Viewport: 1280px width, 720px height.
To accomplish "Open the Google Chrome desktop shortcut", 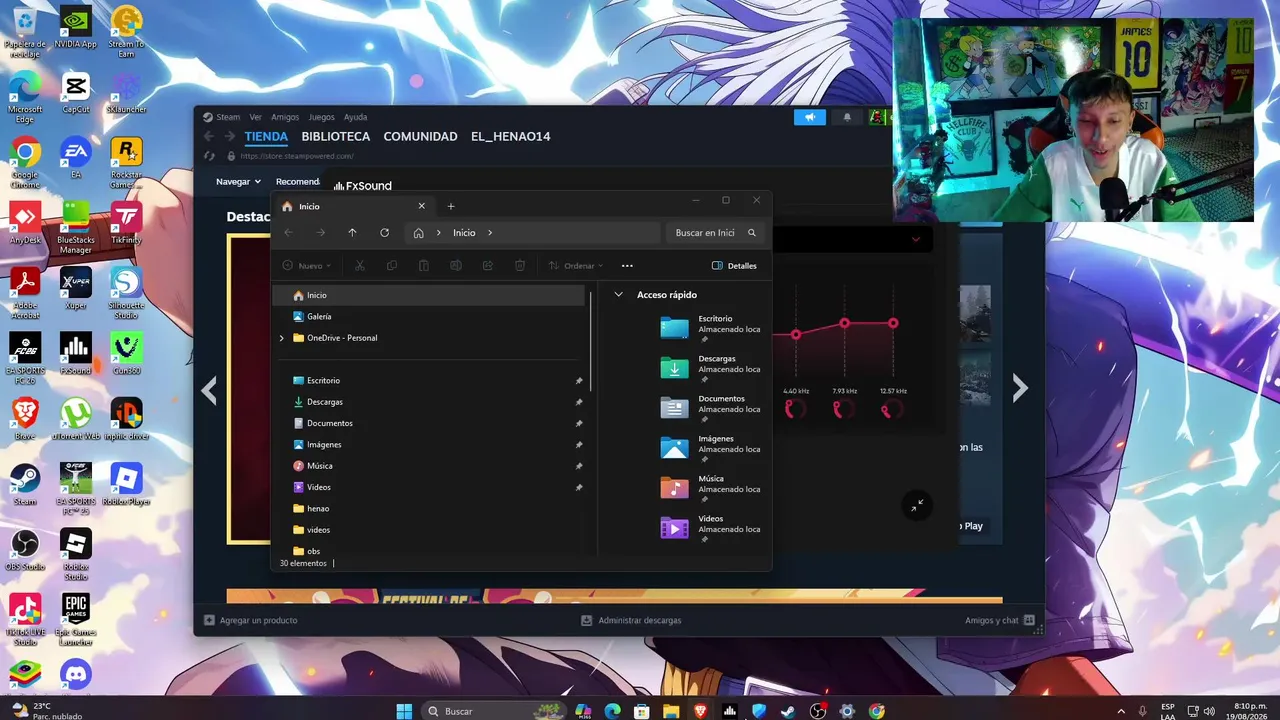I will [x=25, y=162].
